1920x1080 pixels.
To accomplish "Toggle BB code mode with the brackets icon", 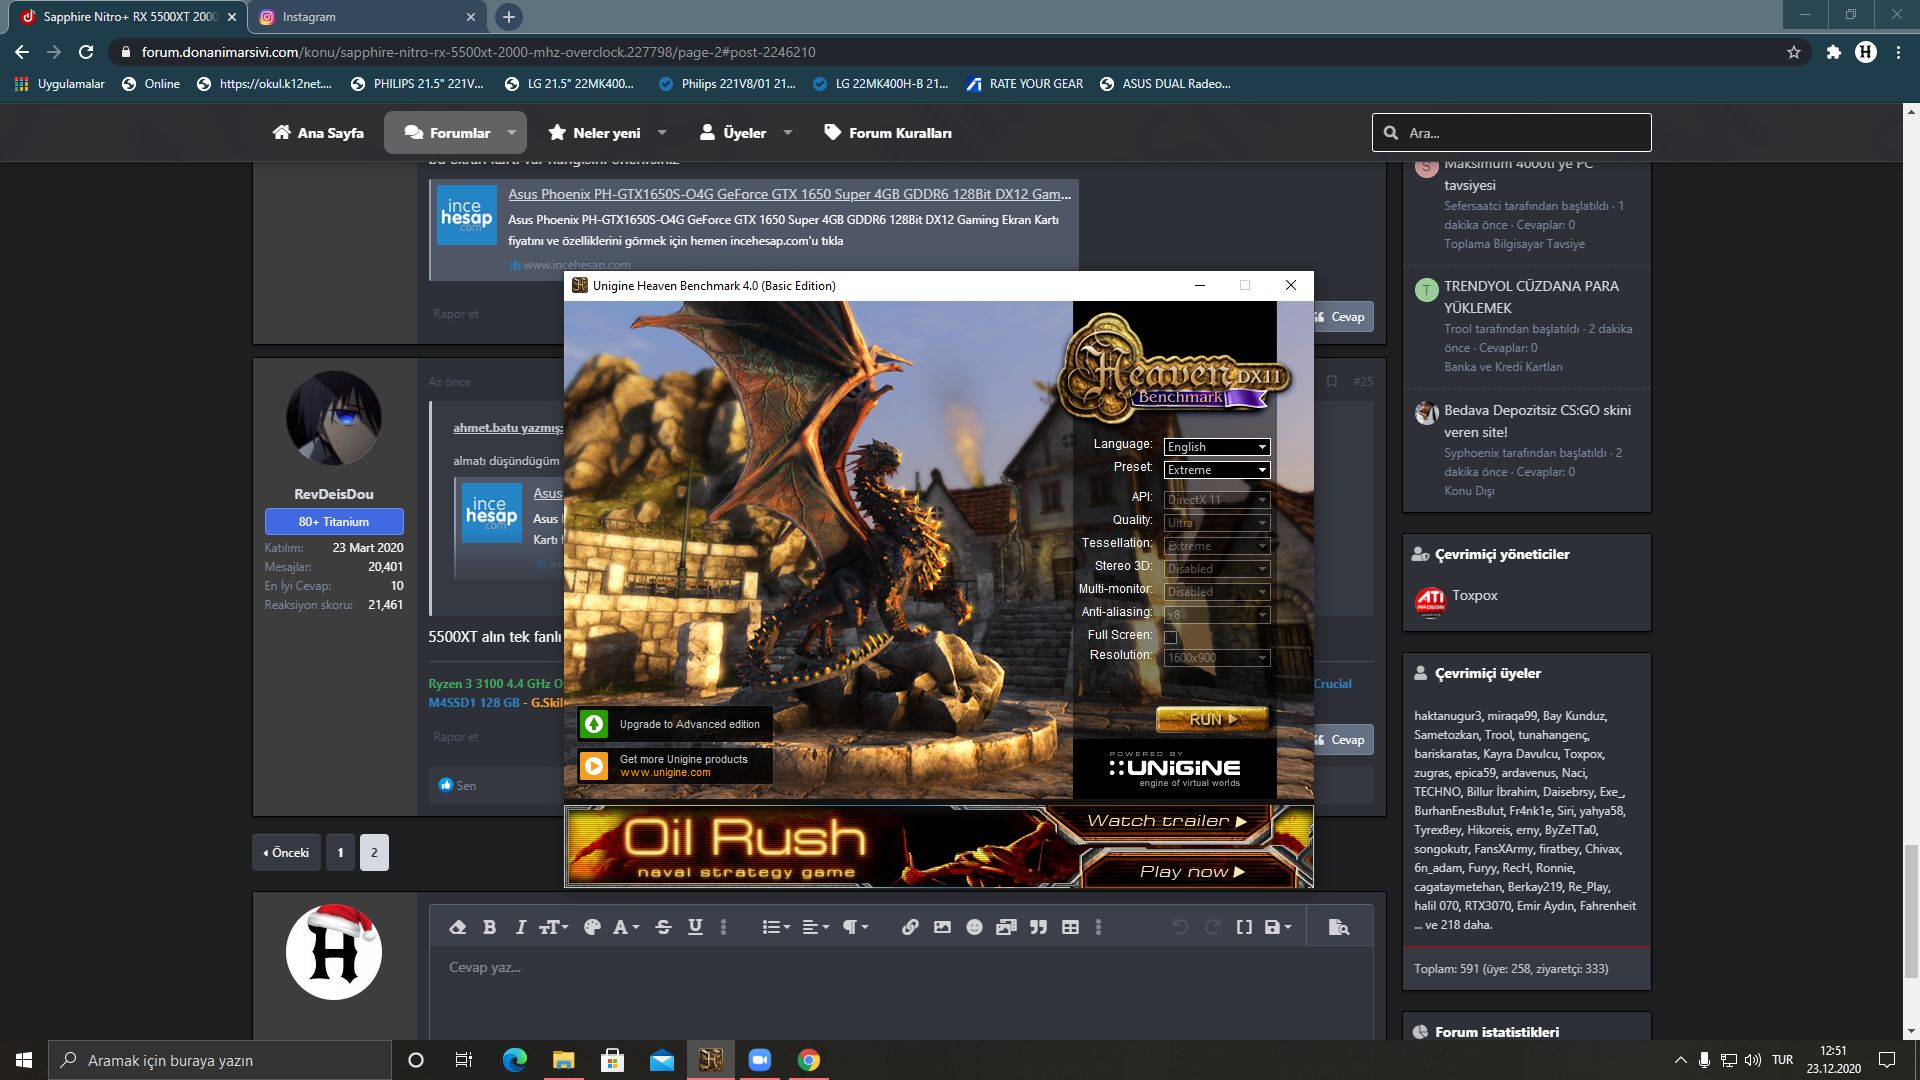I will pos(1244,927).
